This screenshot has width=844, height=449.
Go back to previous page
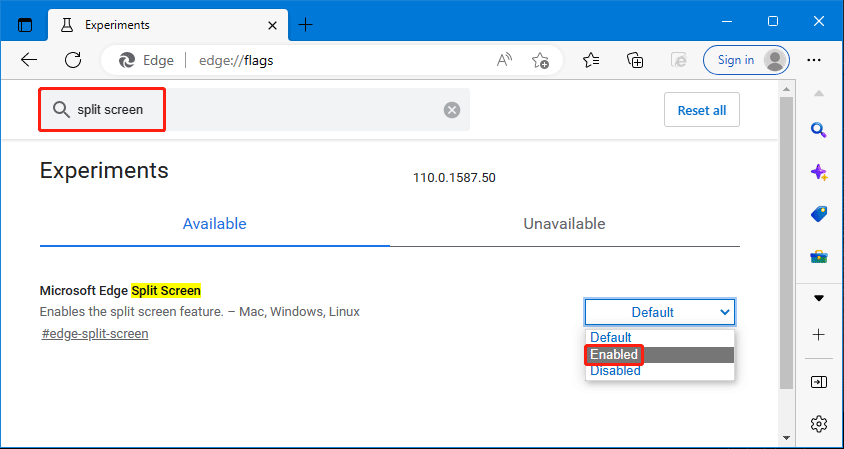(29, 60)
